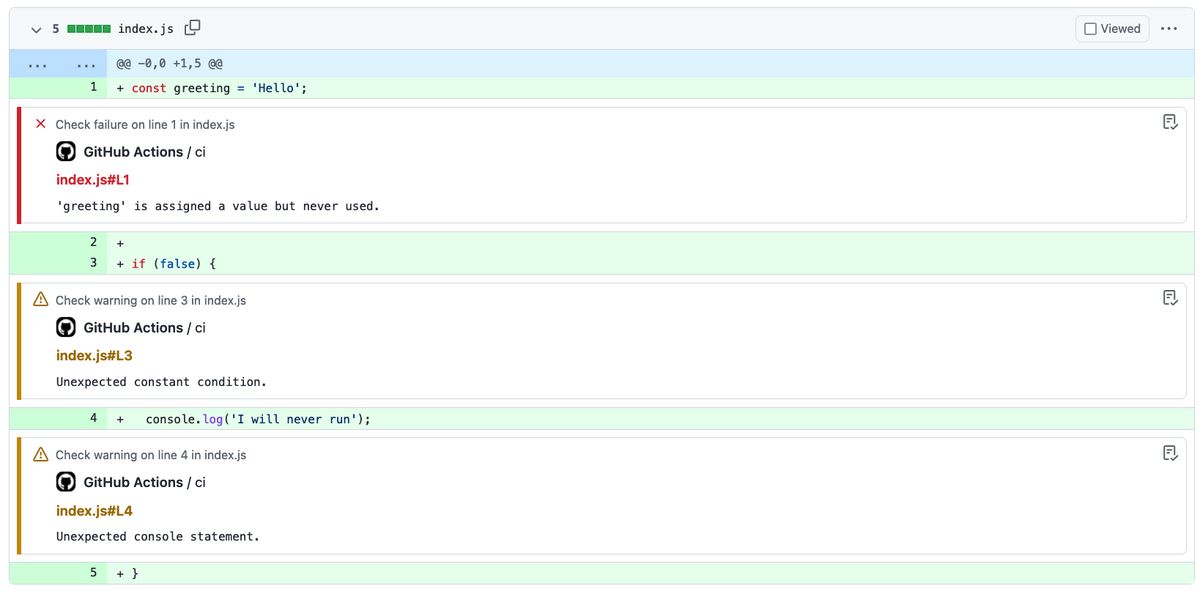Click message "Unexpected constant condition."

[x=162, y=382]
